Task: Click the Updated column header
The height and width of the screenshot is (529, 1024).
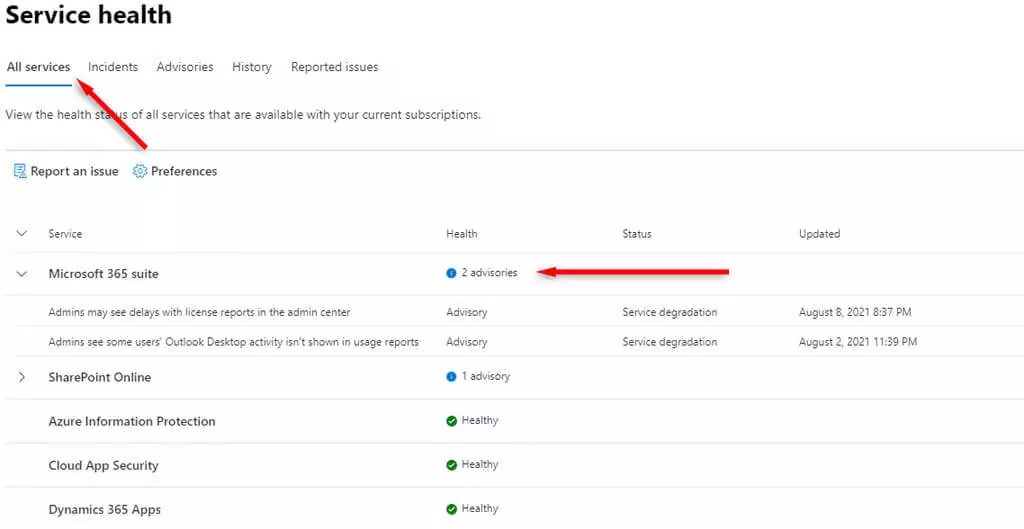Action: click(x=820, y=234)
